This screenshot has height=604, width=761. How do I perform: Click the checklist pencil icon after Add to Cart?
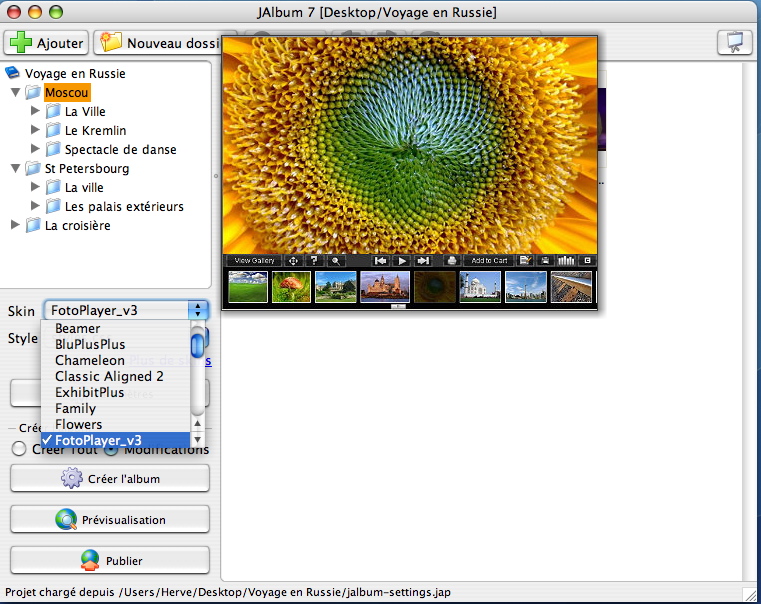point(525,261)
